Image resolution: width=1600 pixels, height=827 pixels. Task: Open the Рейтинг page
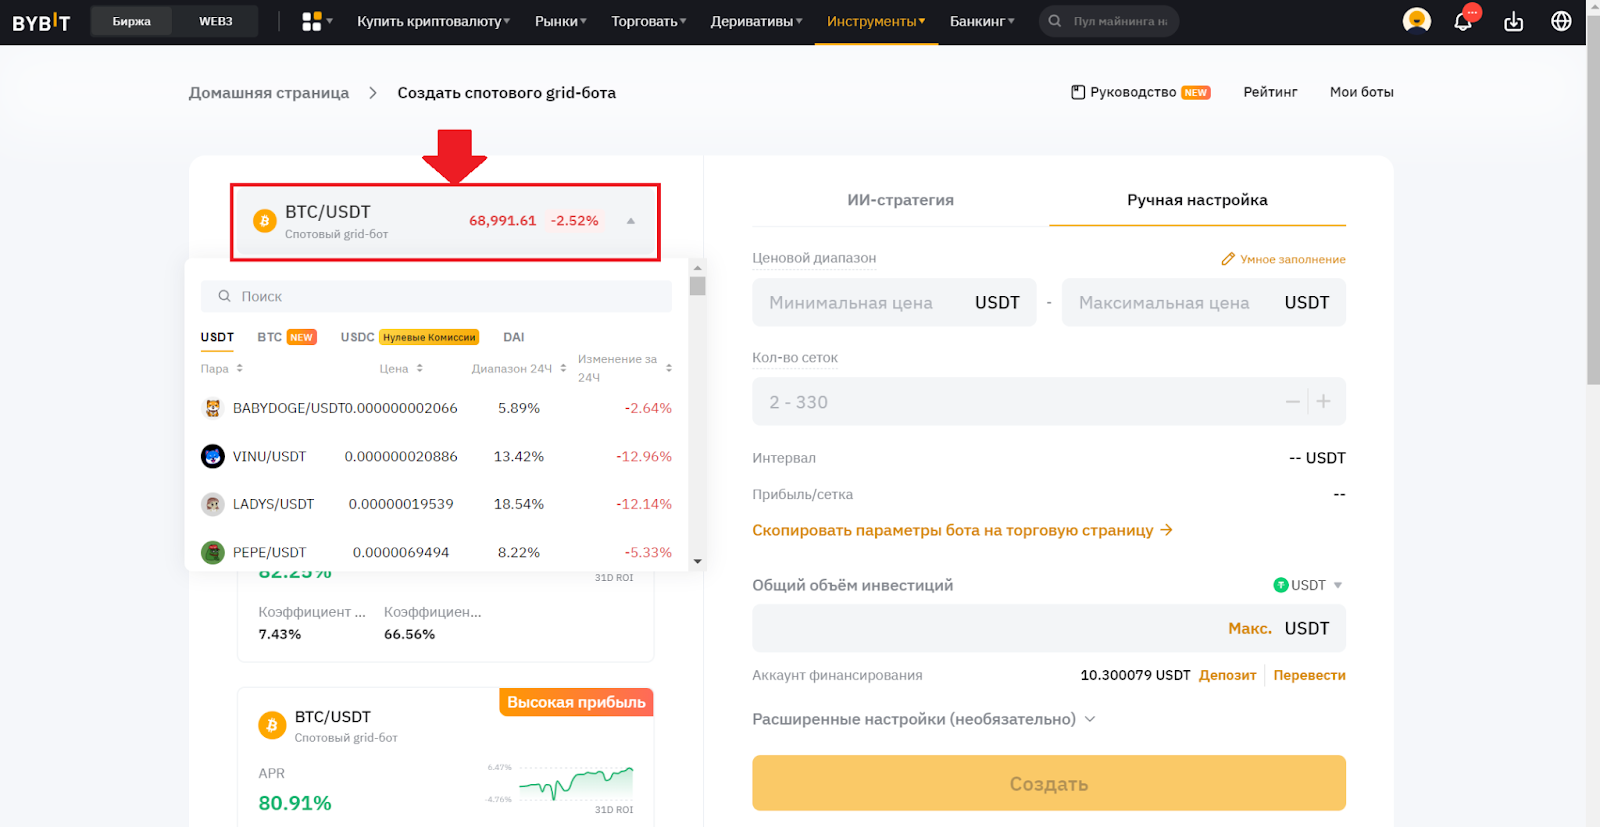pyautogui.click(x=1270, y=92)
